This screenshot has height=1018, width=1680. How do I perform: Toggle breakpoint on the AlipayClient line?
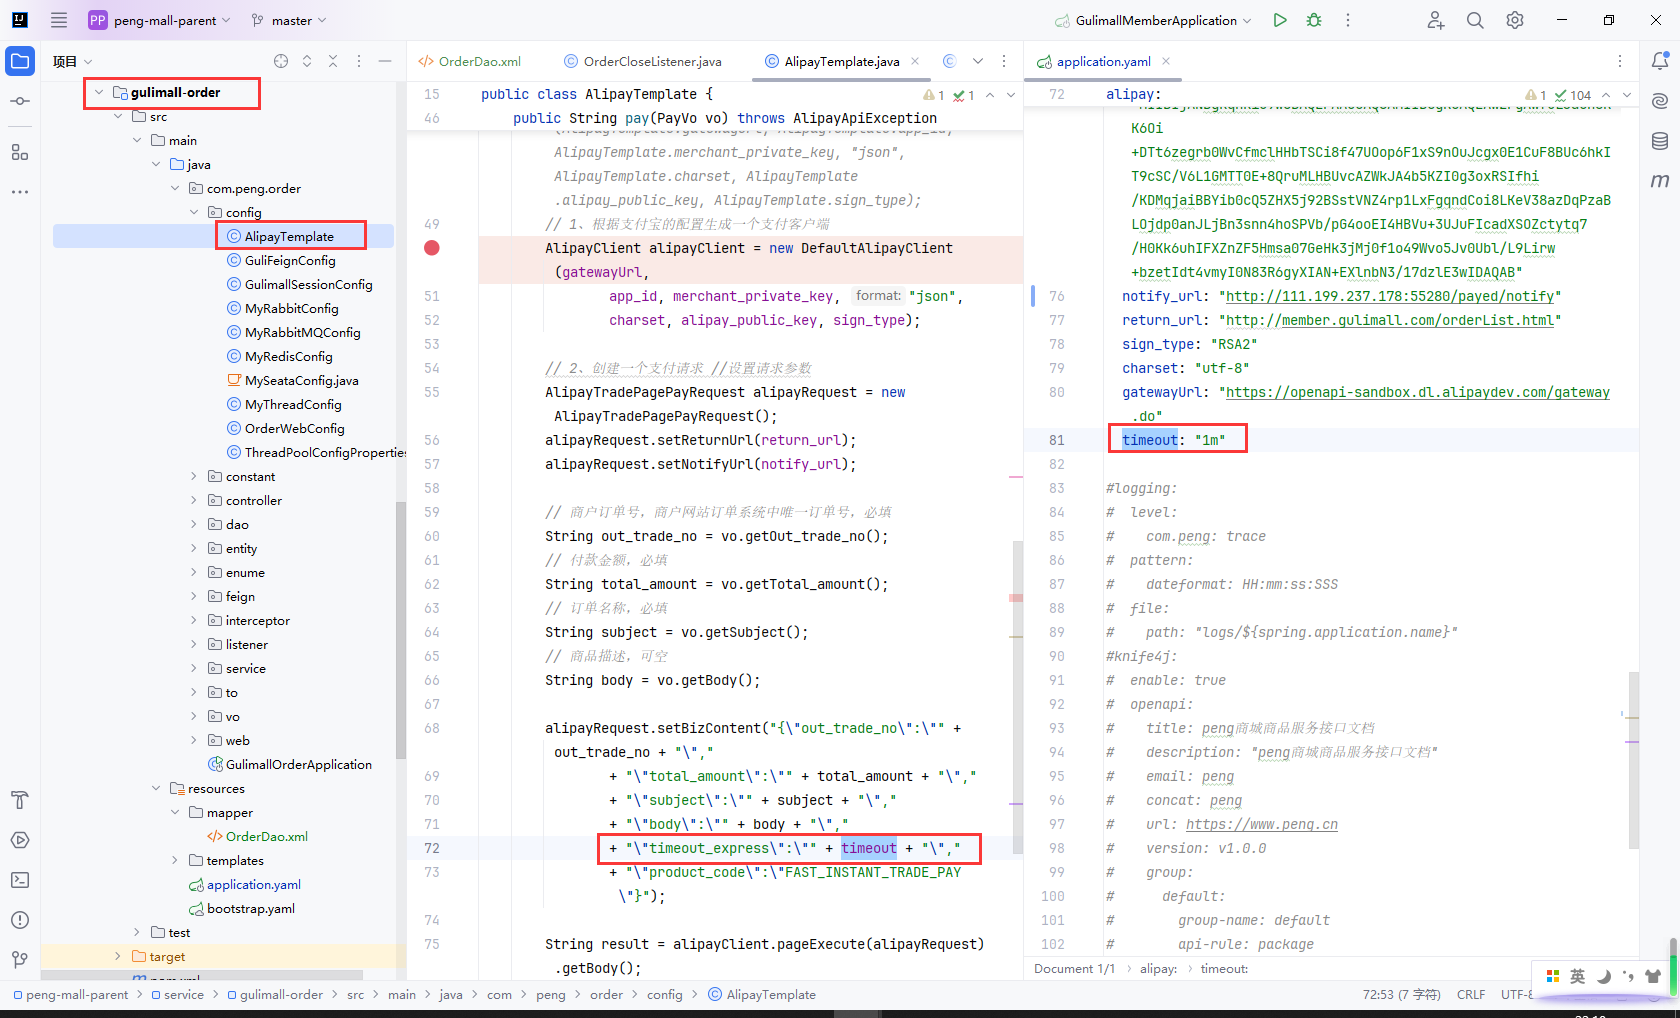[x=432, y=248]
